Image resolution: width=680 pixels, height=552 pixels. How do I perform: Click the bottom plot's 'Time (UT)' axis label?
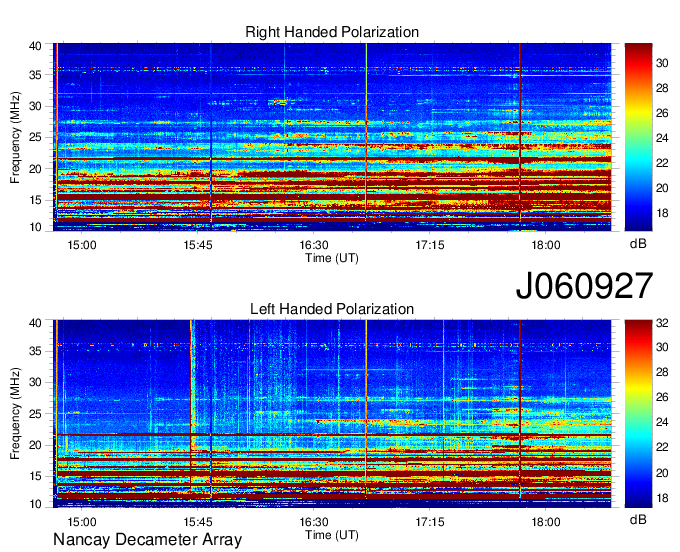(332, 535)
